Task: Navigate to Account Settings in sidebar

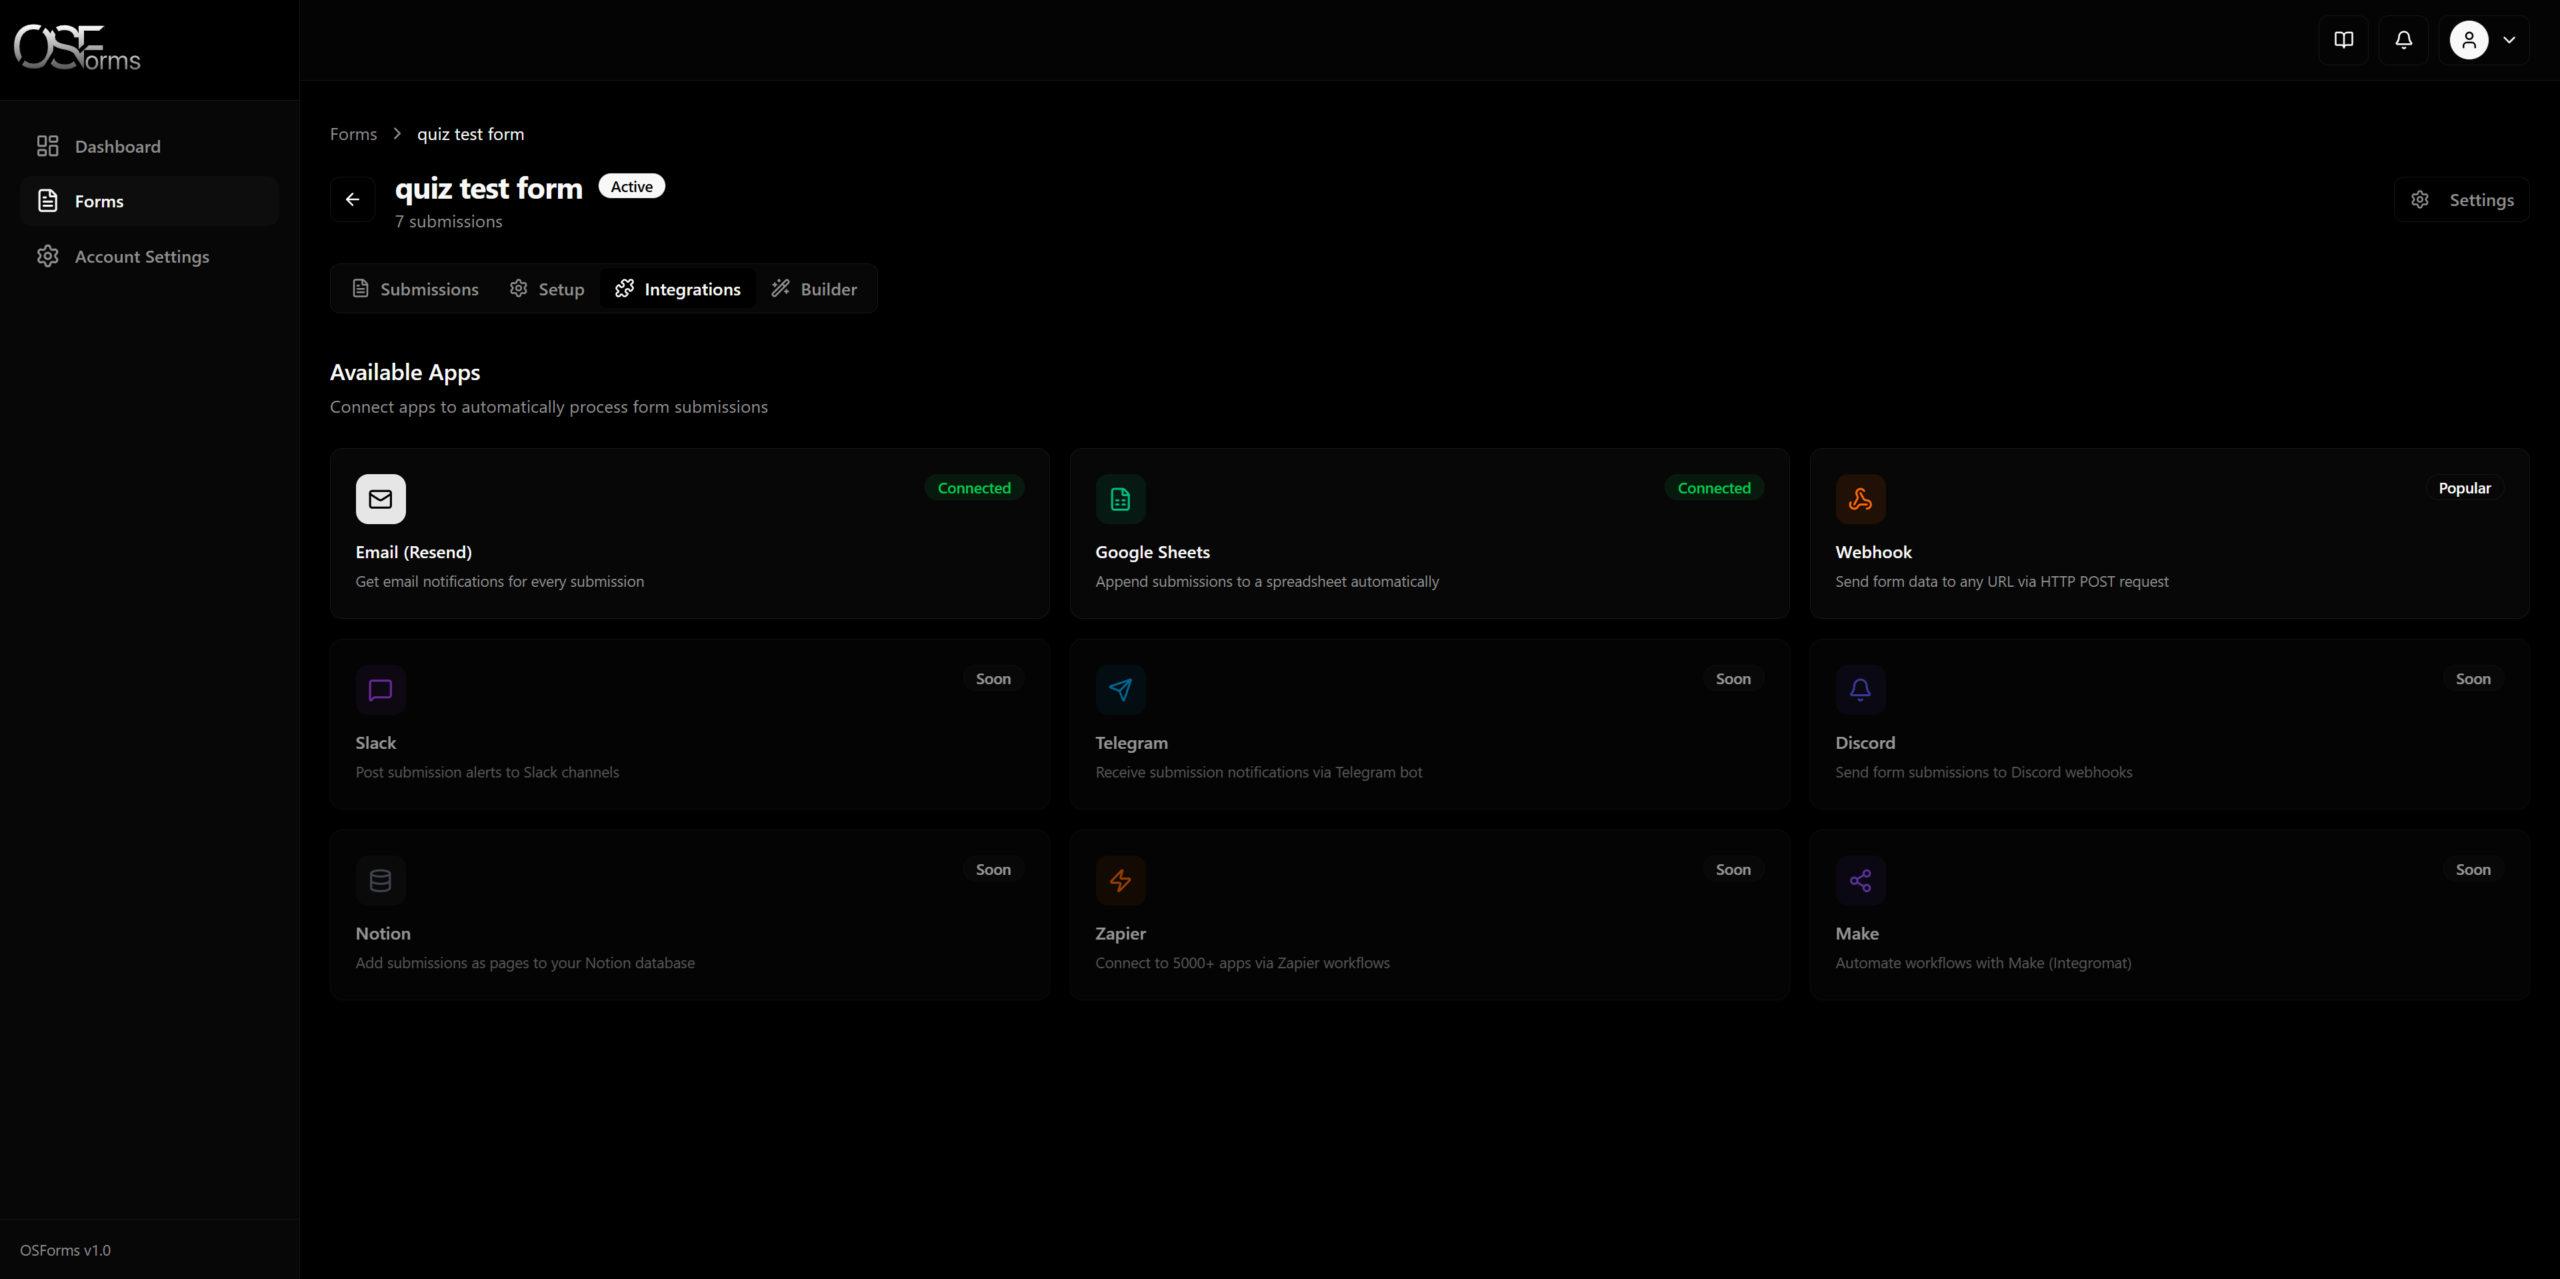Action: point(142,256)
